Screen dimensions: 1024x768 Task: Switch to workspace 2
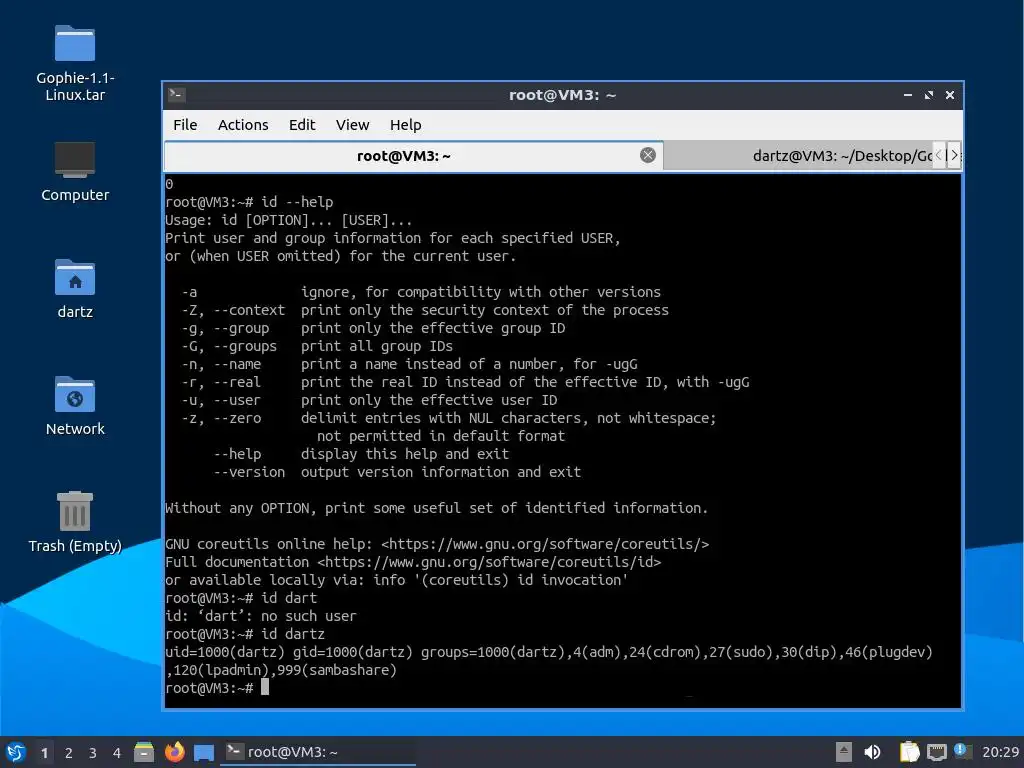(69, 753)
